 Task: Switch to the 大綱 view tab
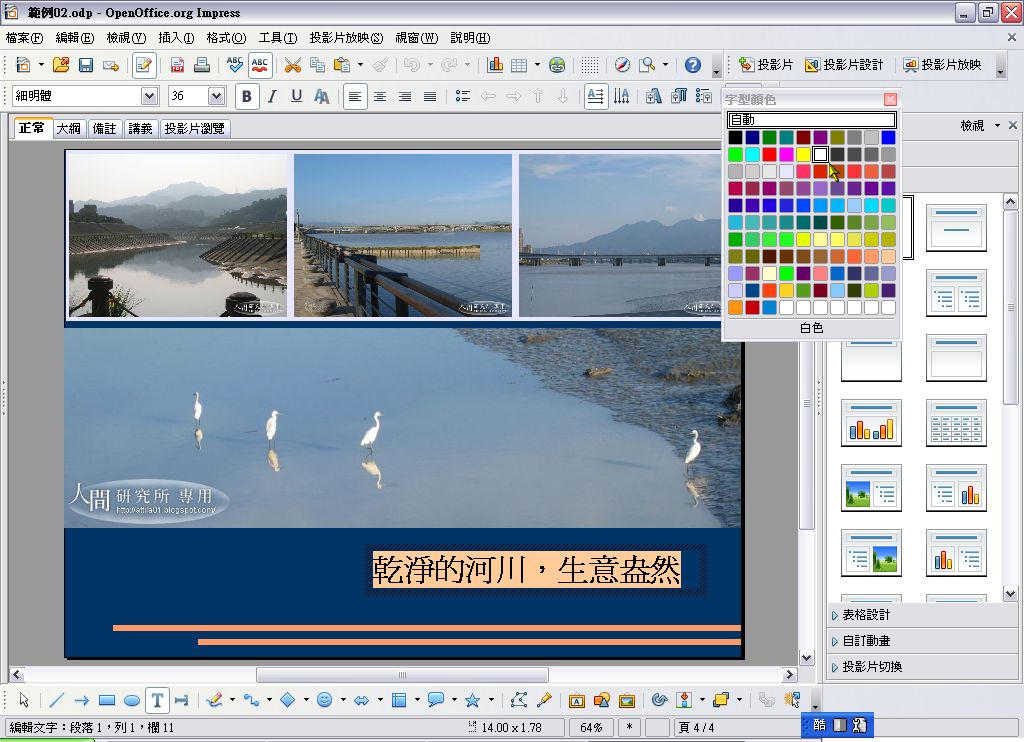pos(69,129)
